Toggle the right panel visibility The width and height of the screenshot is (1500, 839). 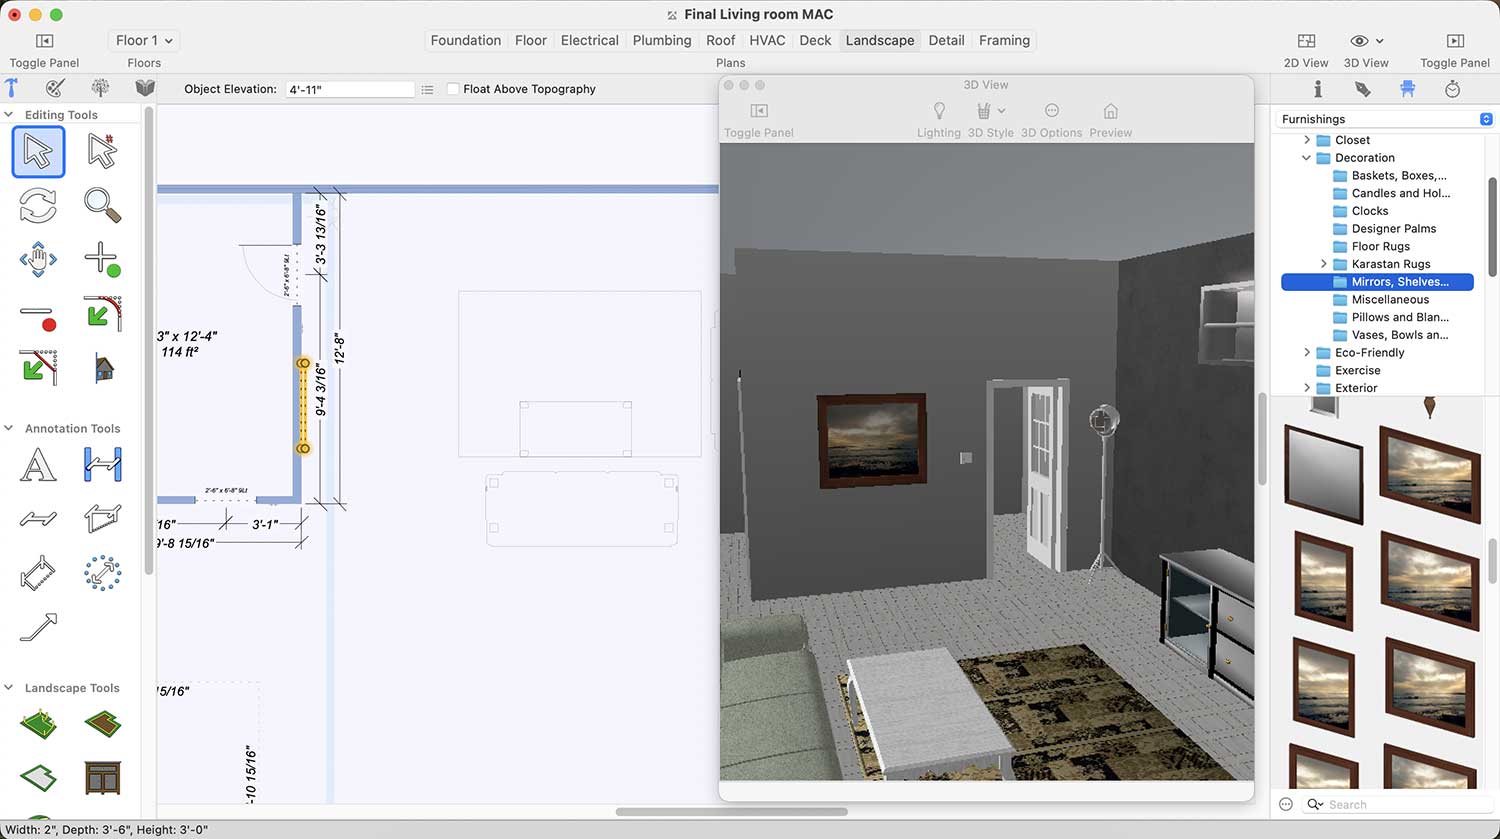point(1454,41)
